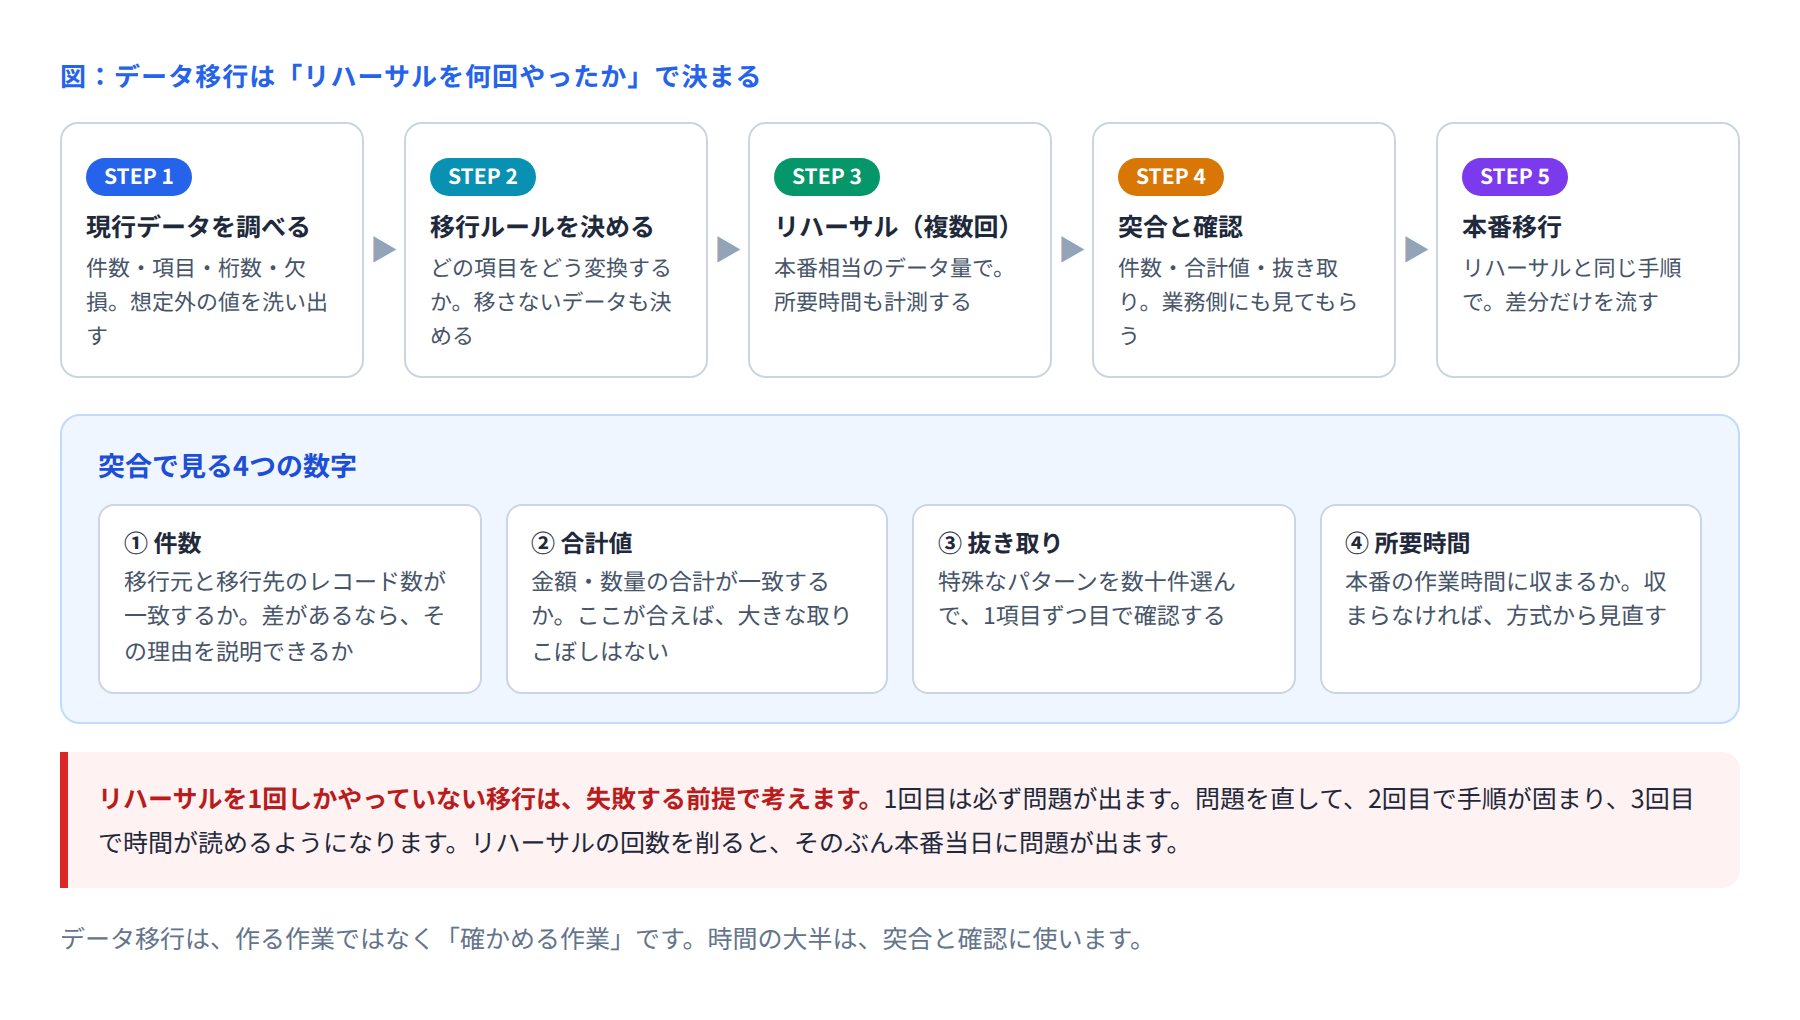Viewport: 1800px width, 1020px height.
Task: Click the text 特殊なパターンを数十件選んで
Action: click(x=1087, y=598)
